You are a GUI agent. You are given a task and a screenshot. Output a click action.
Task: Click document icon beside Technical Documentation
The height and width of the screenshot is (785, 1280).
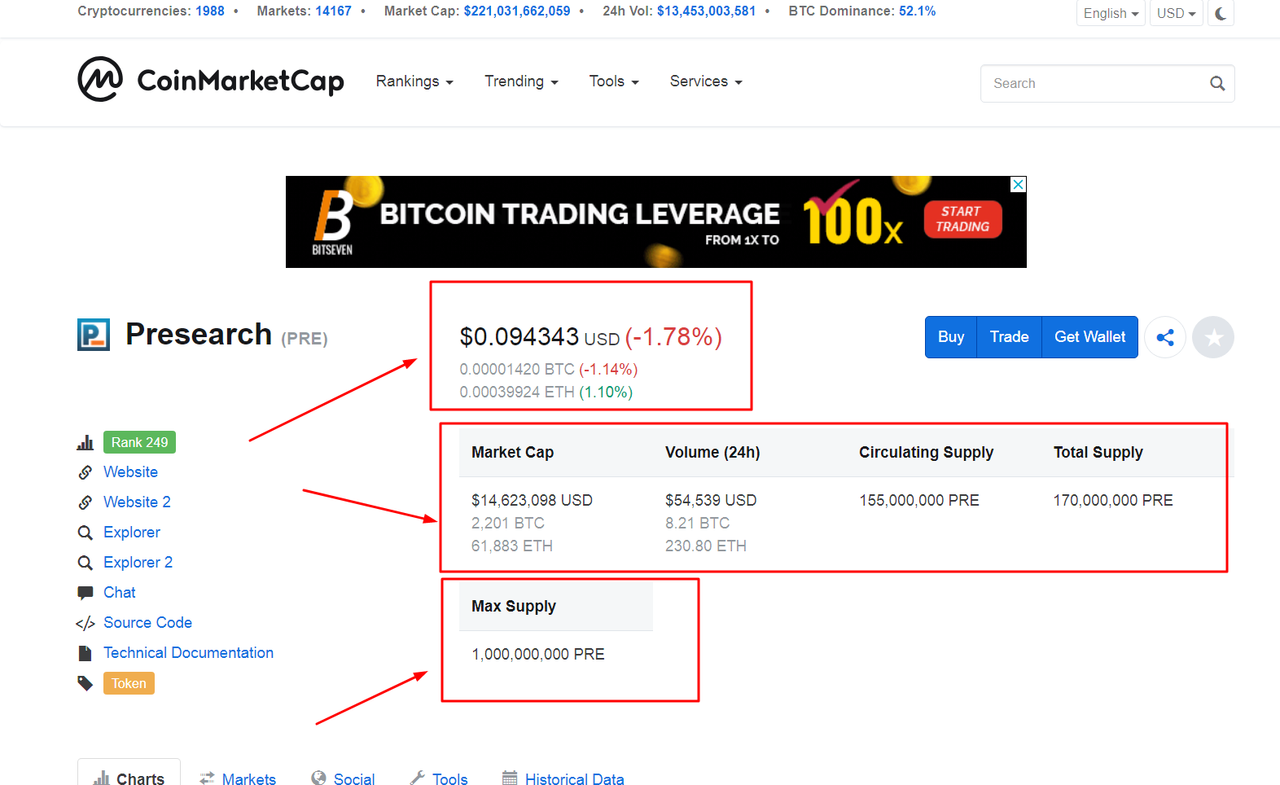[x=85, y=653]
